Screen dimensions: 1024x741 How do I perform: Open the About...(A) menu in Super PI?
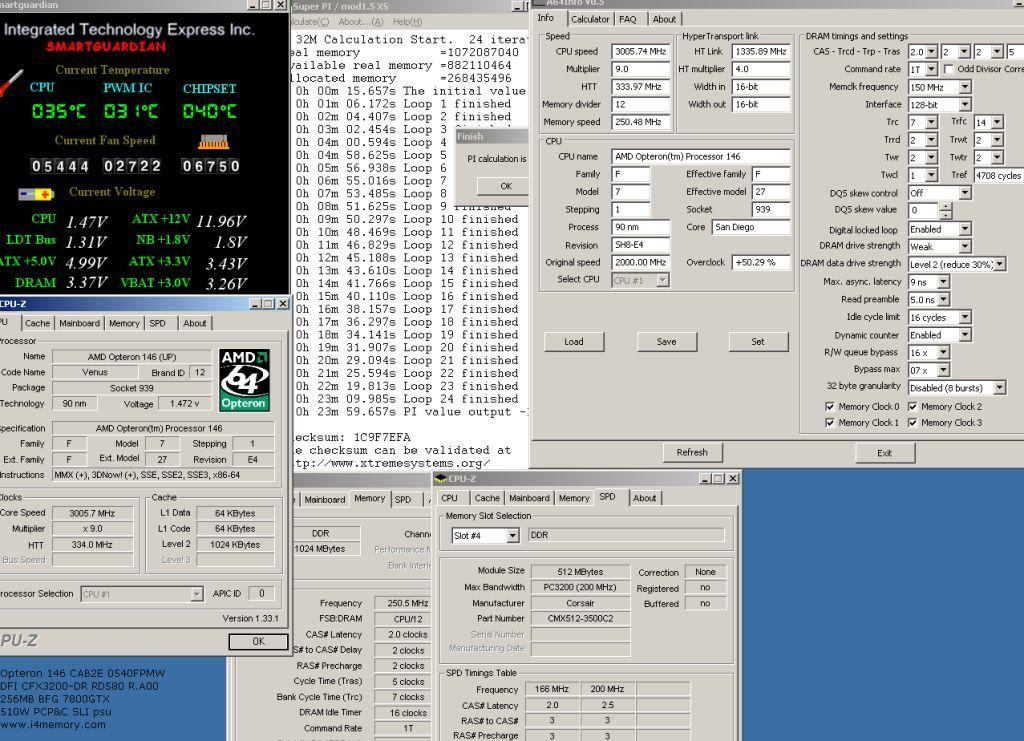coord(361,22)
